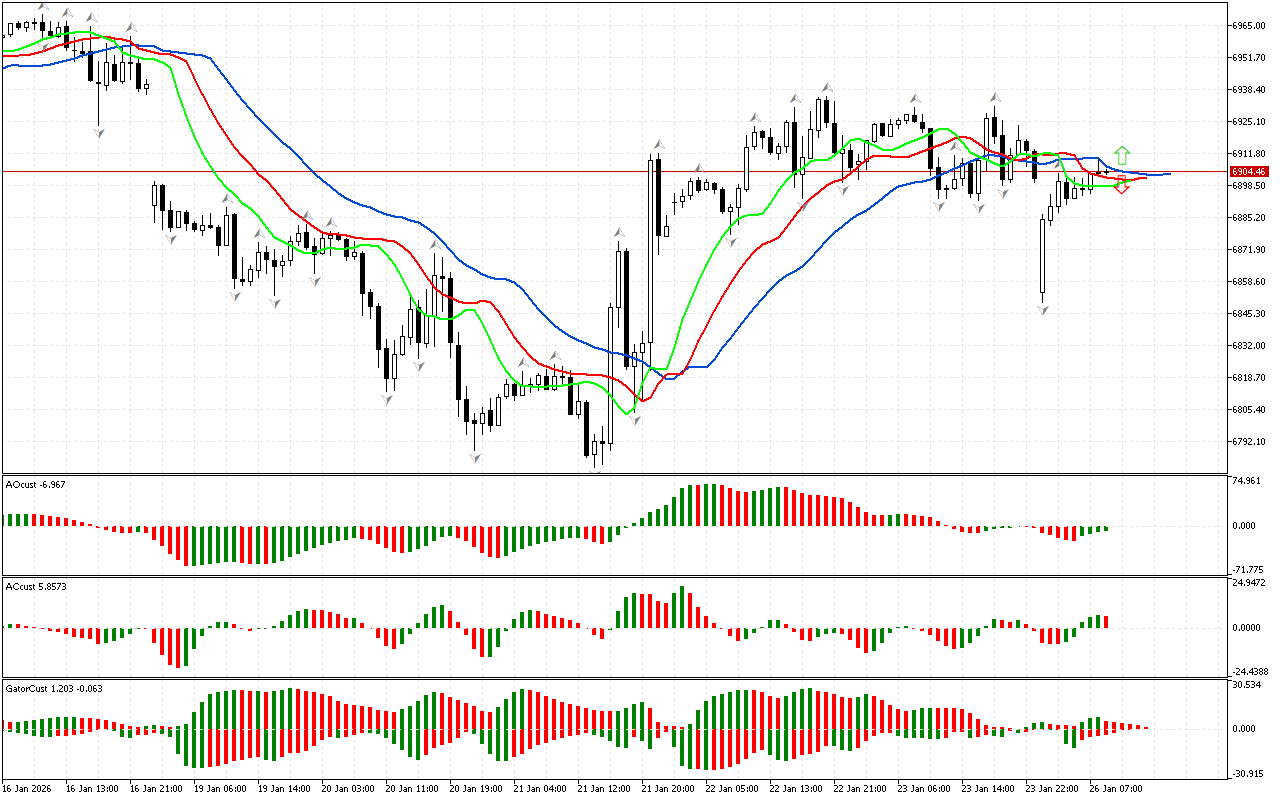Click the 16 Jan 2026 date label
Image resolution: width=1280 pixels, height=800 pixels.
click(30, 788)
